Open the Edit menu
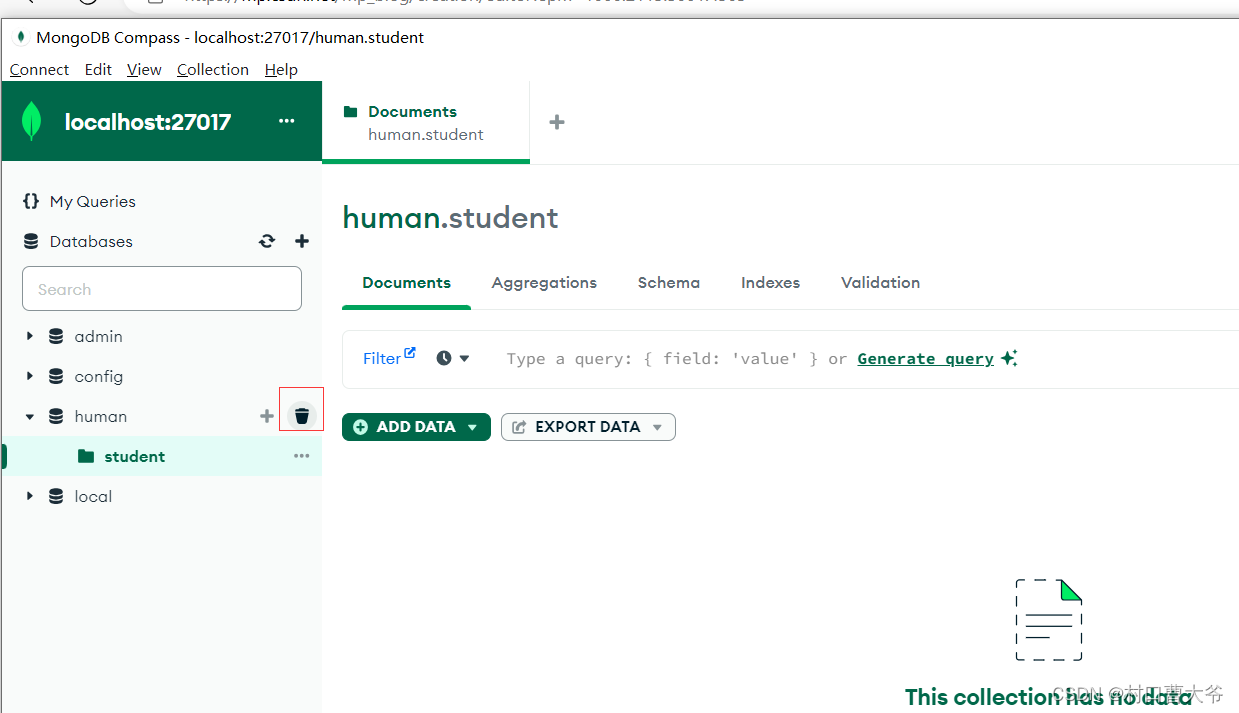1239x713 pixels. pyautogui.click(x=98, y=69)
